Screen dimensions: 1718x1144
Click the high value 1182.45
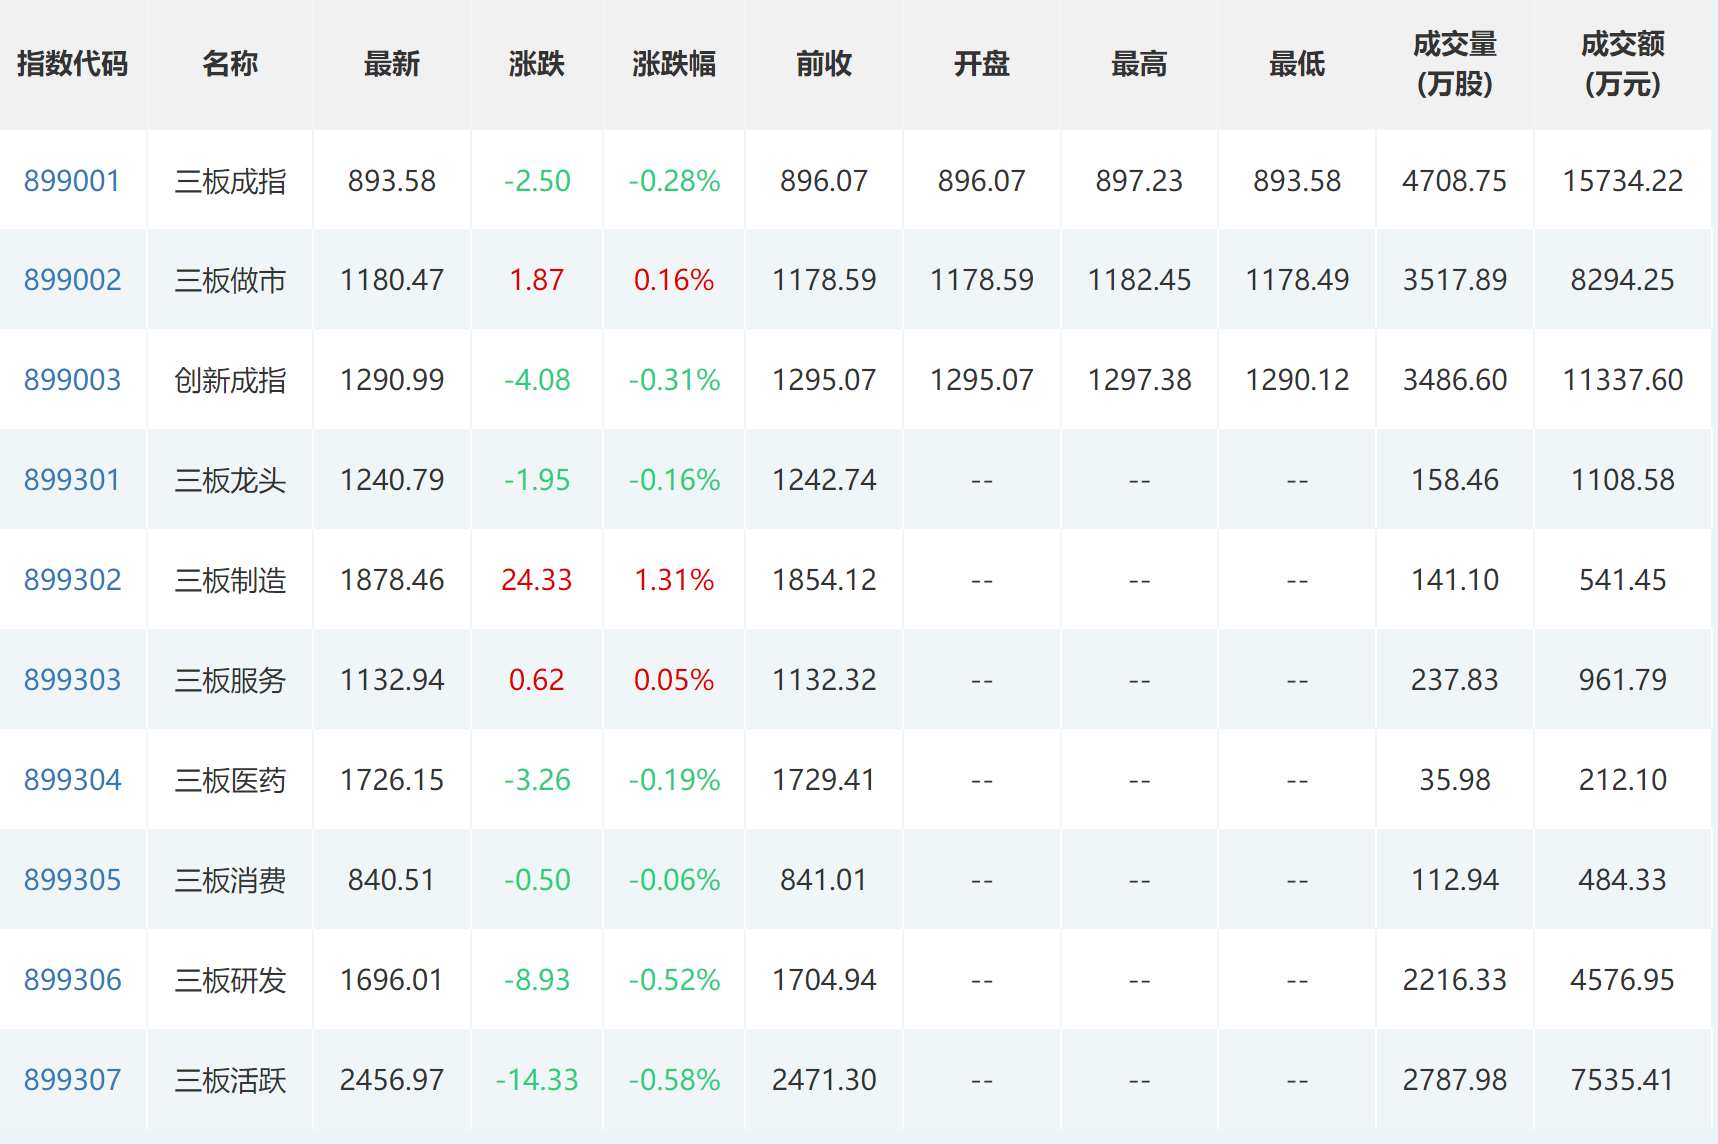[x=1139, y=280]
